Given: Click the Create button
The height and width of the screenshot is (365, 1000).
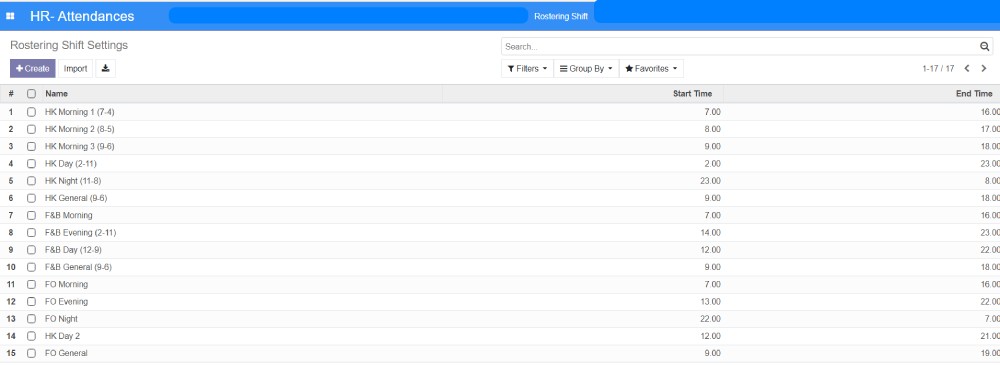Looking at the screenshot, I should 33,68.
